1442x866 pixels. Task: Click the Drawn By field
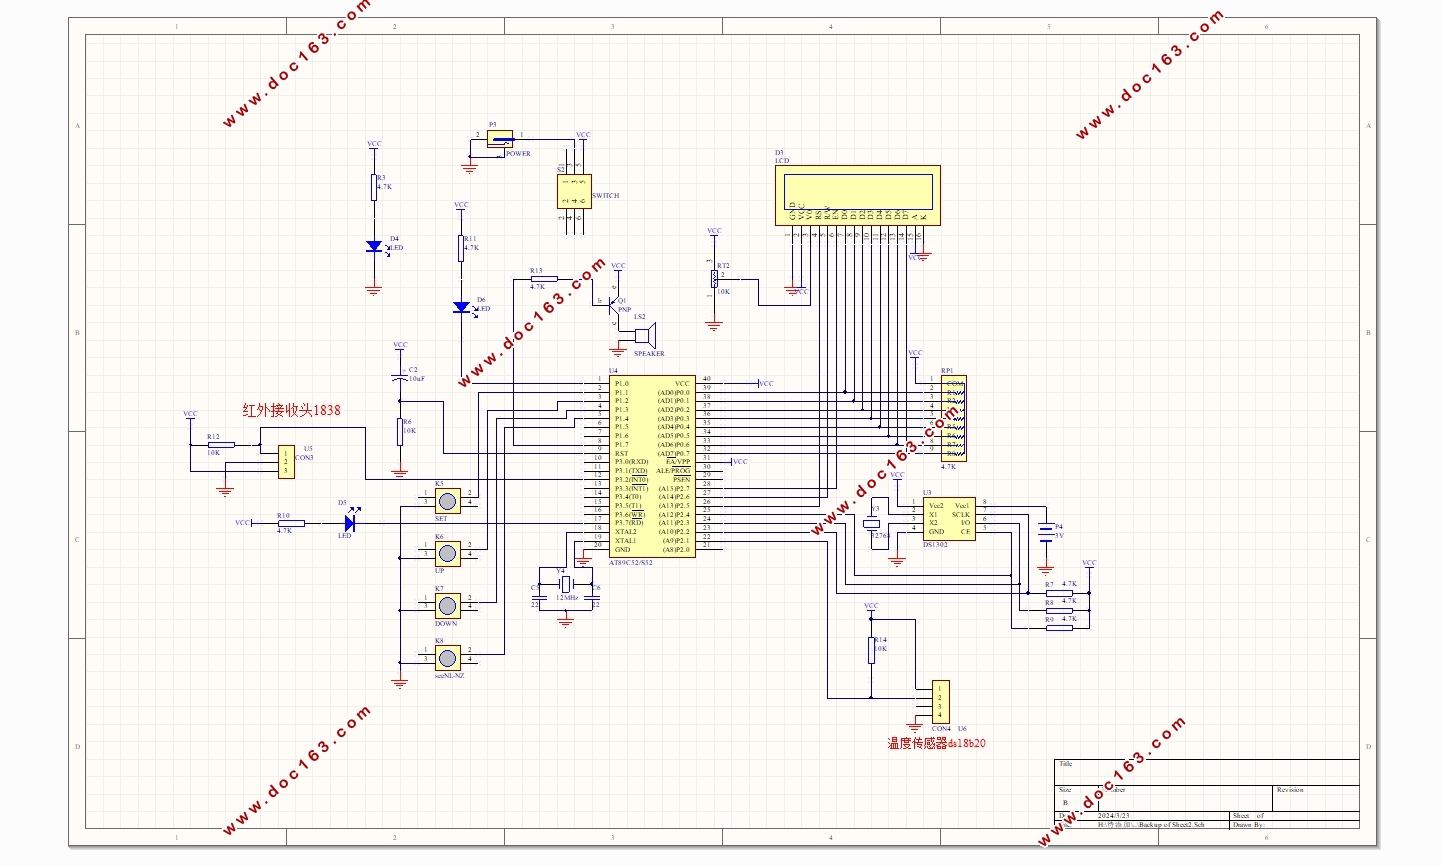click(x=1295, y=825)
